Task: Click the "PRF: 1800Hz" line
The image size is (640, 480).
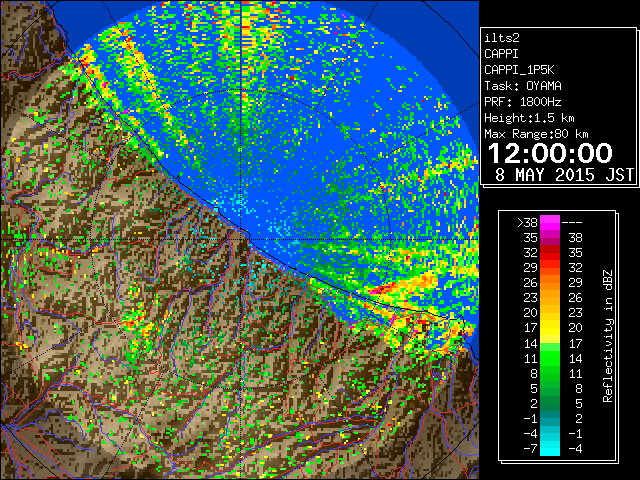Action: tap(522, 102)
